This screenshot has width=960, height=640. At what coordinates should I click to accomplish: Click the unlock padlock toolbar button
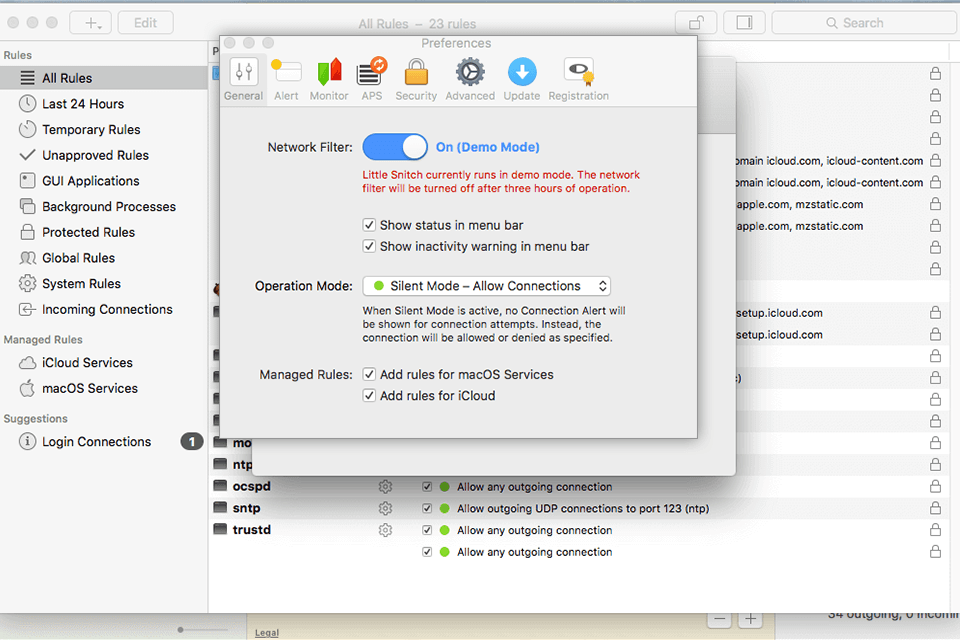pos(696,23)
